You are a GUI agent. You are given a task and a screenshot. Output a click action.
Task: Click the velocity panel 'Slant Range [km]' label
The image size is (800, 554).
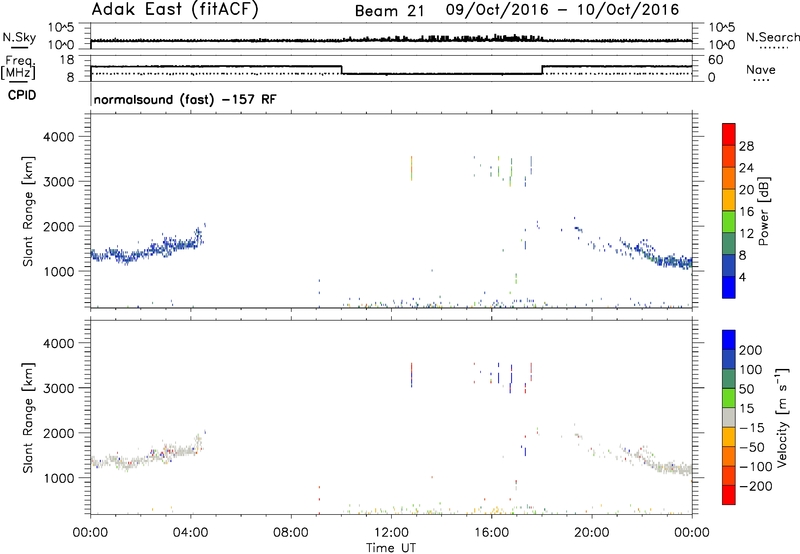28,418
